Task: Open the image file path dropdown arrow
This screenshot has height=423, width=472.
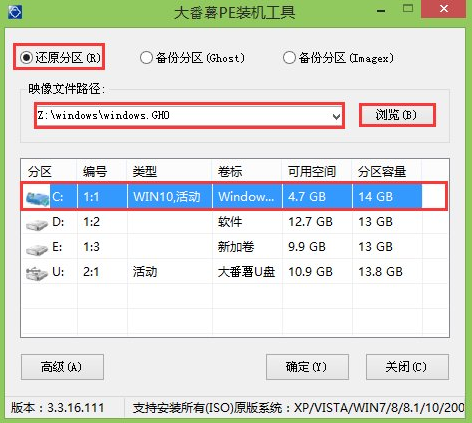Action: [336, 116]
